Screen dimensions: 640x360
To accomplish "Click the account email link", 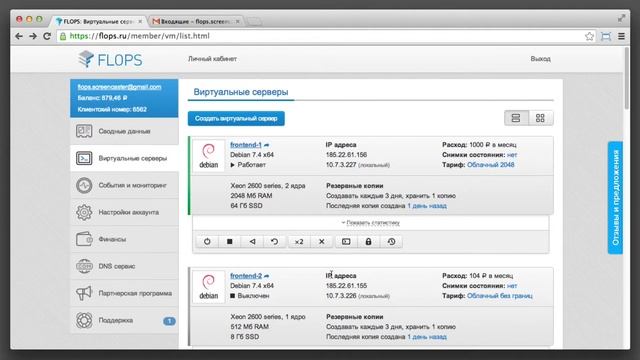I will pyautogui.click(x=120, y=87).
